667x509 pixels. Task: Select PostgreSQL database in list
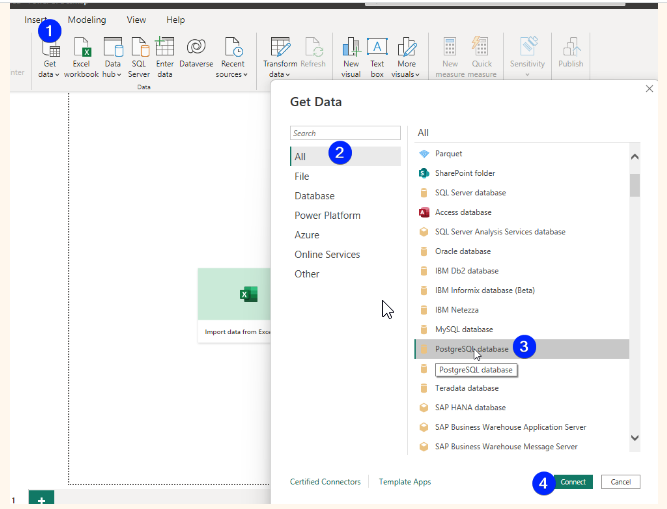pos(522,349)
